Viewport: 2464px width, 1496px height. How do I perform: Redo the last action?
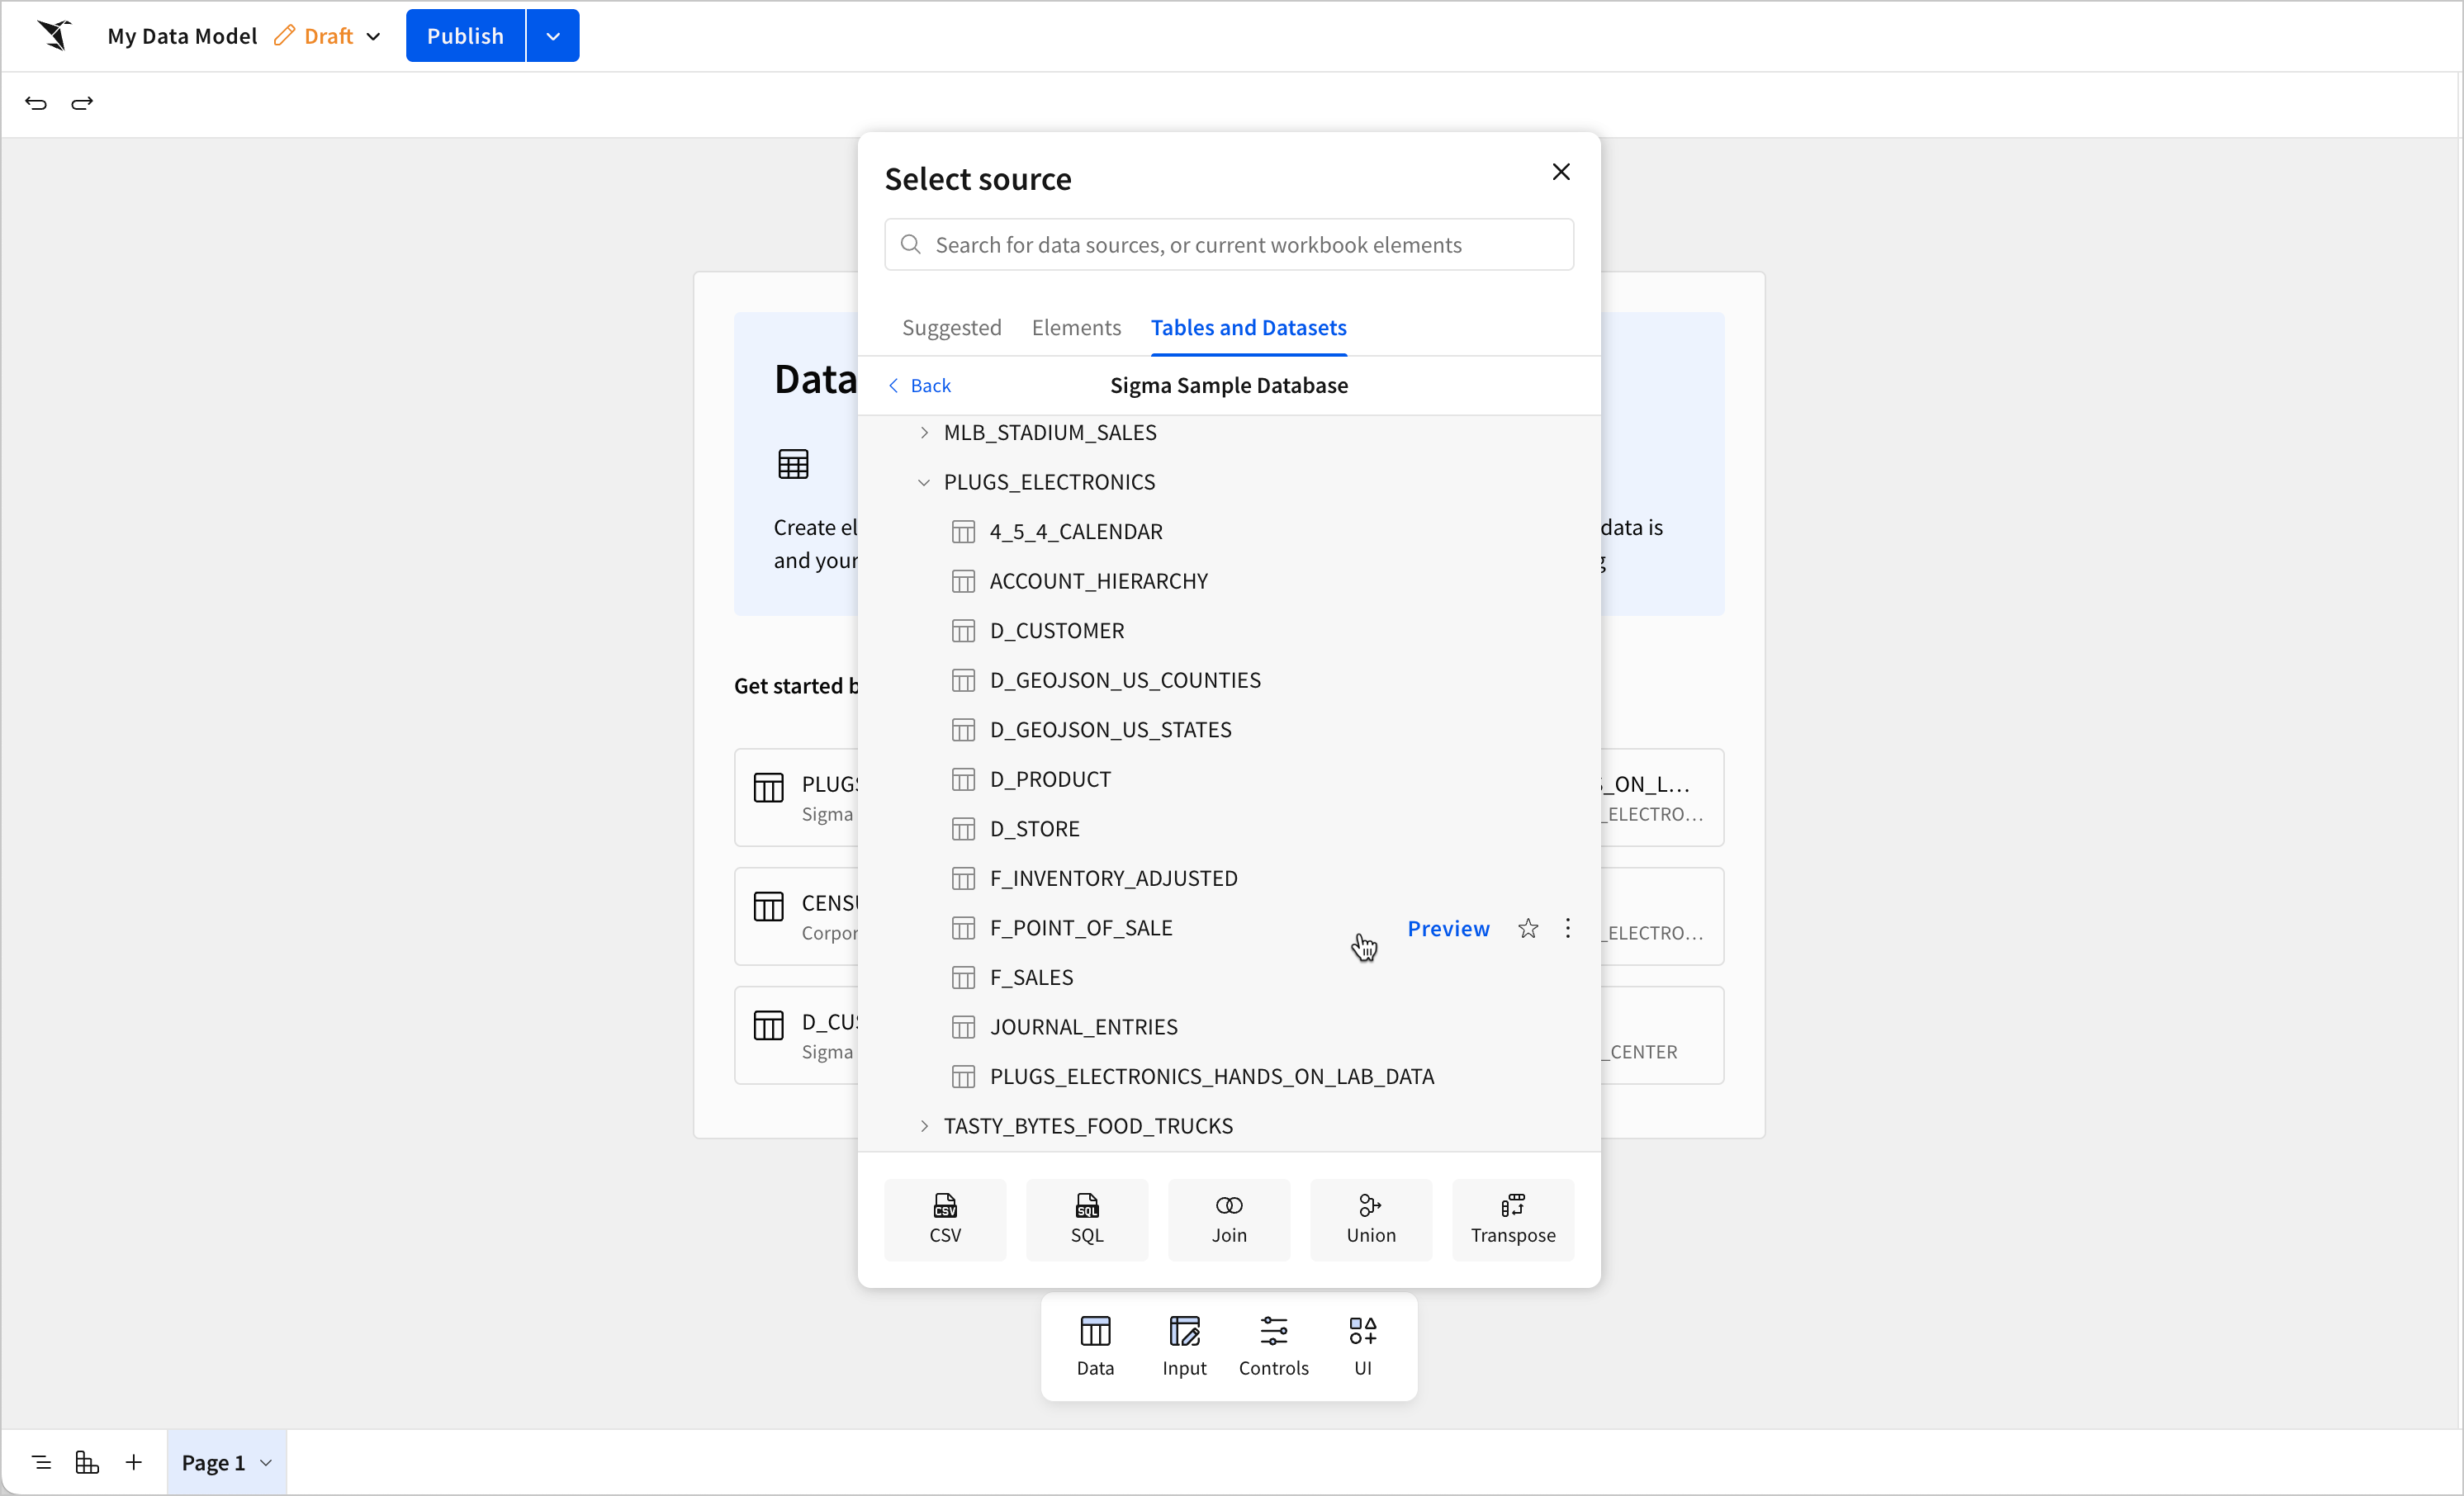82,103
